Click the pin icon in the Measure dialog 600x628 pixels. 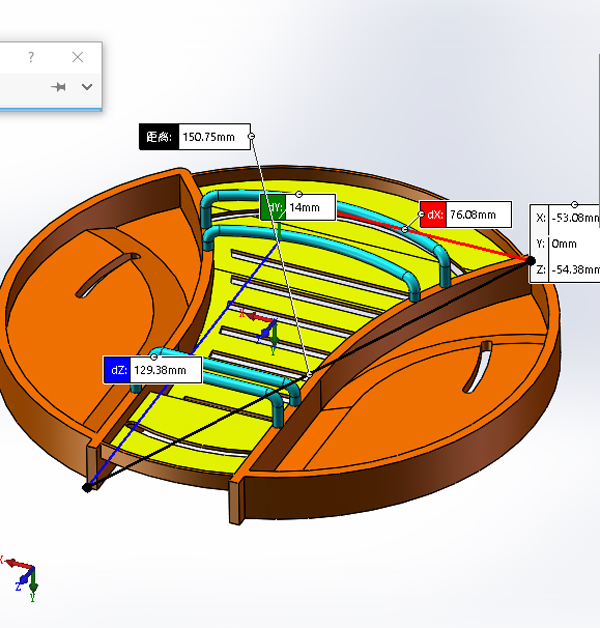[60, 87]
